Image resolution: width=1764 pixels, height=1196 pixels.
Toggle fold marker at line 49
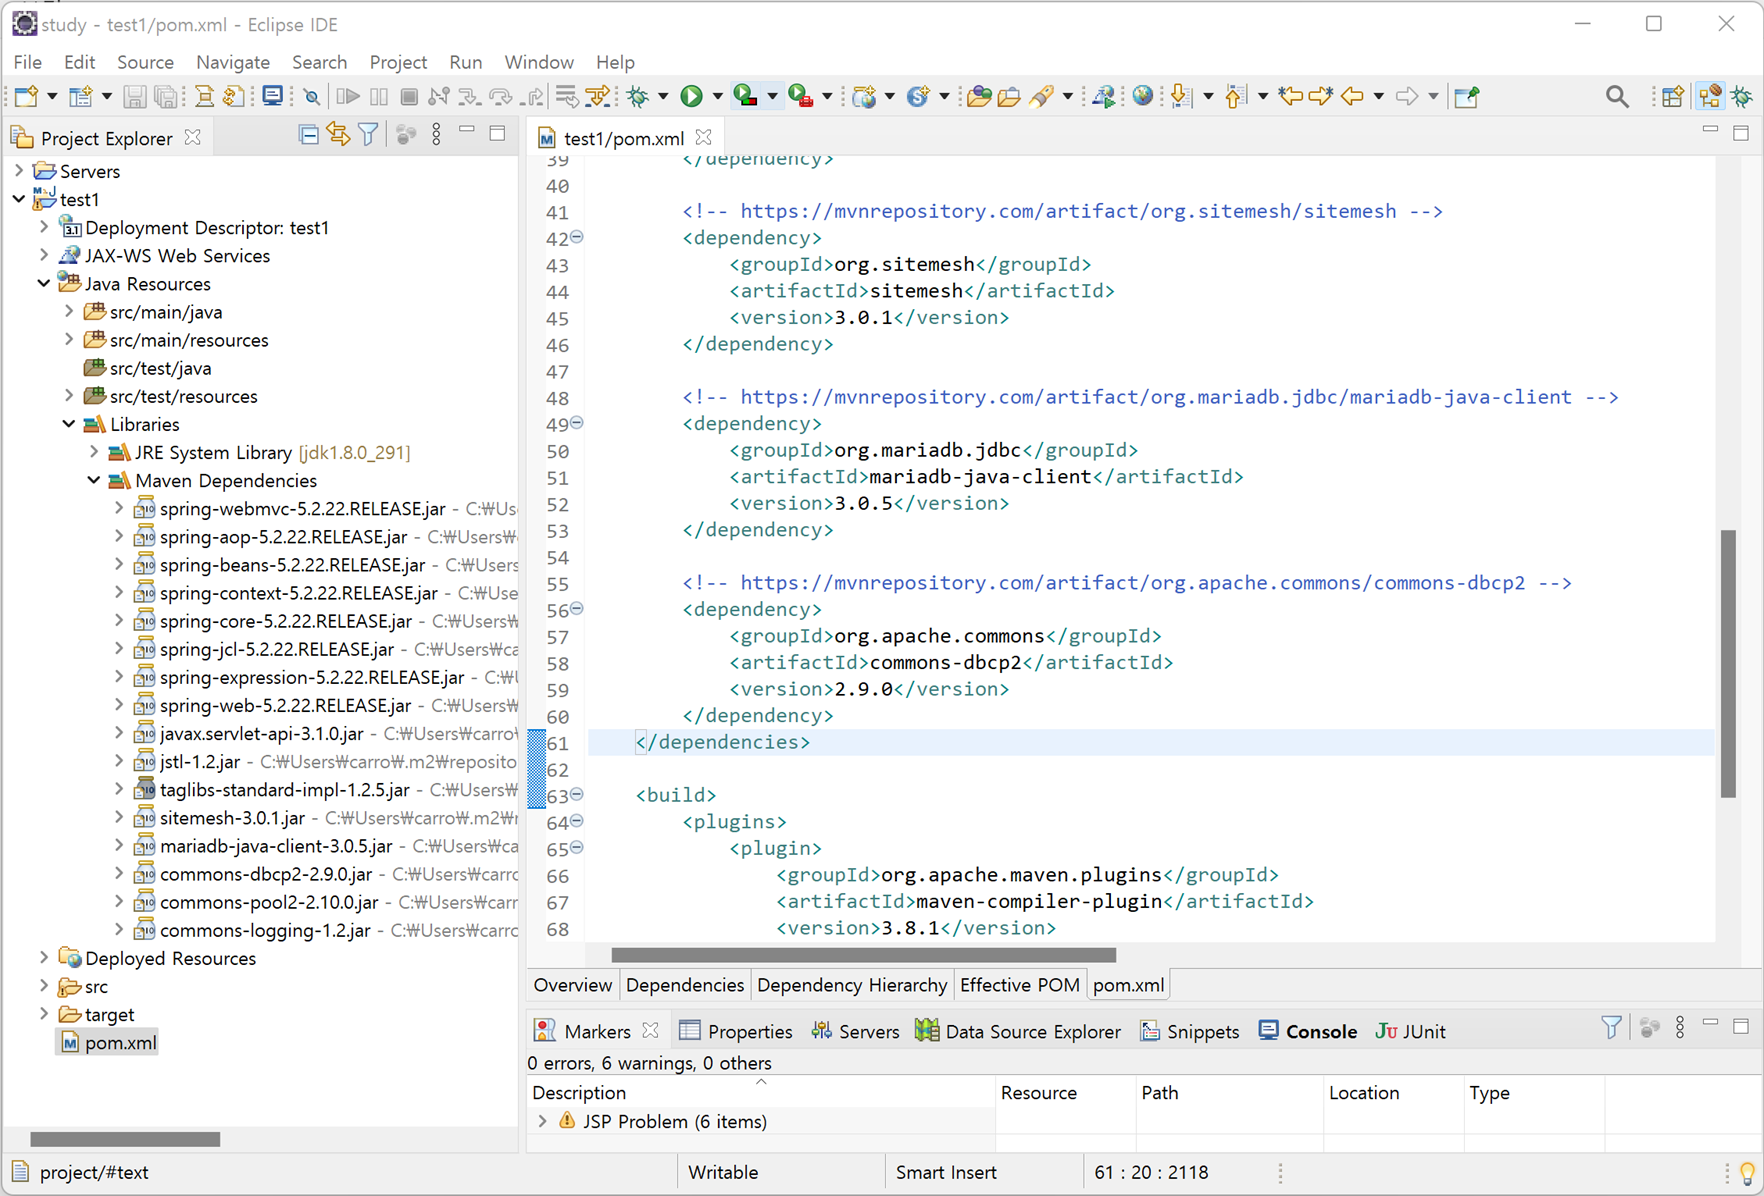(x=577, y=424)
